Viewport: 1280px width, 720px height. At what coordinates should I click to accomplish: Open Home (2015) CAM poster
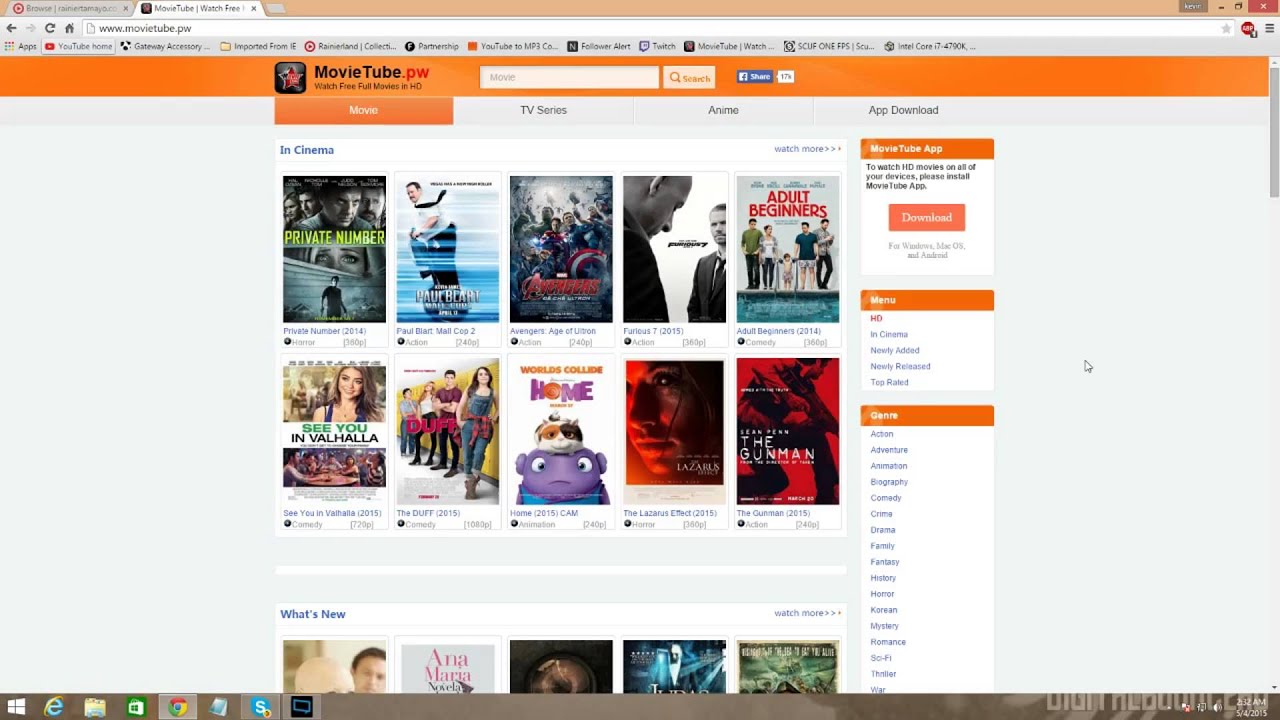[561, 432]
